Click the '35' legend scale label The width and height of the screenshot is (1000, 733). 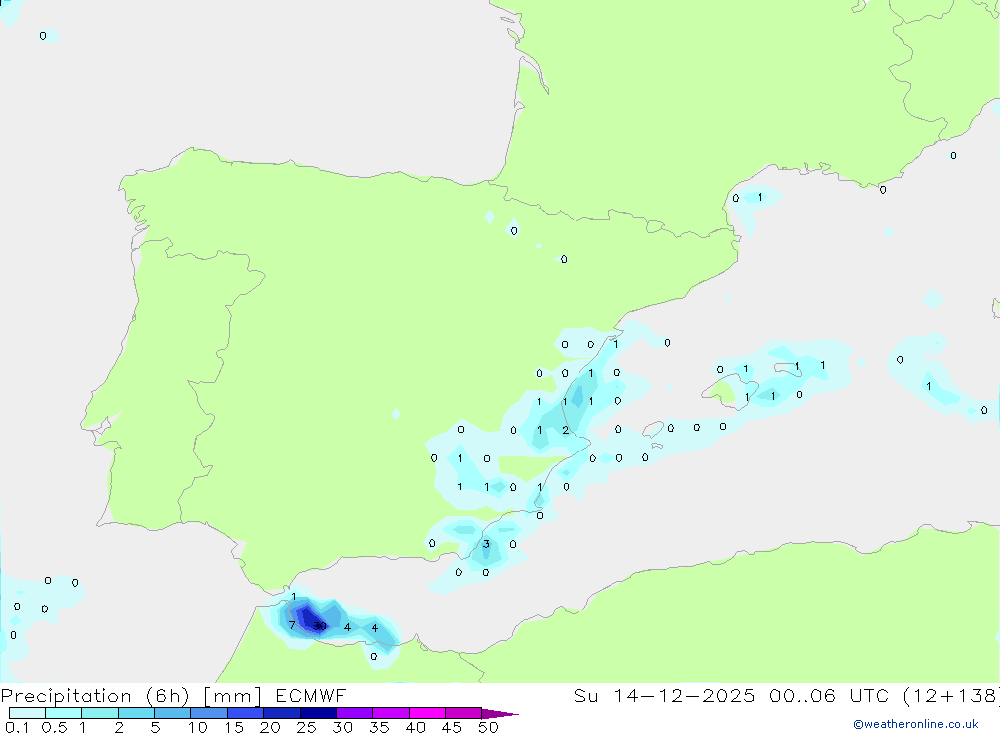[x=379, y=727]
